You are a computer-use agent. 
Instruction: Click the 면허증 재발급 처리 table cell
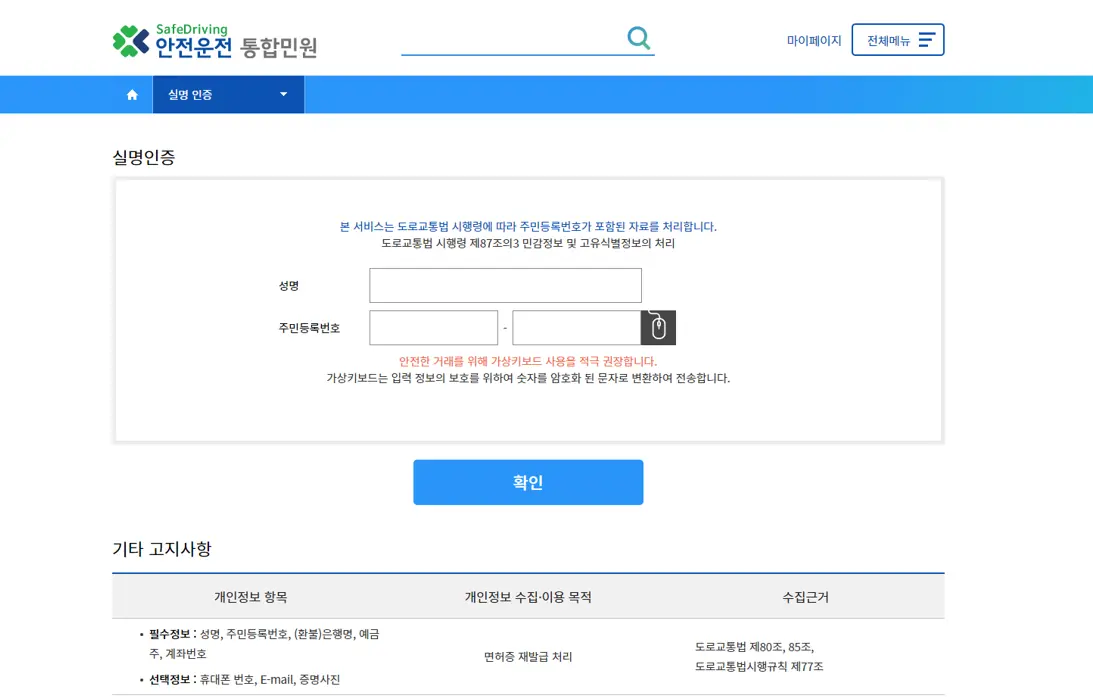pyautogui.click(x=529, y=657)
